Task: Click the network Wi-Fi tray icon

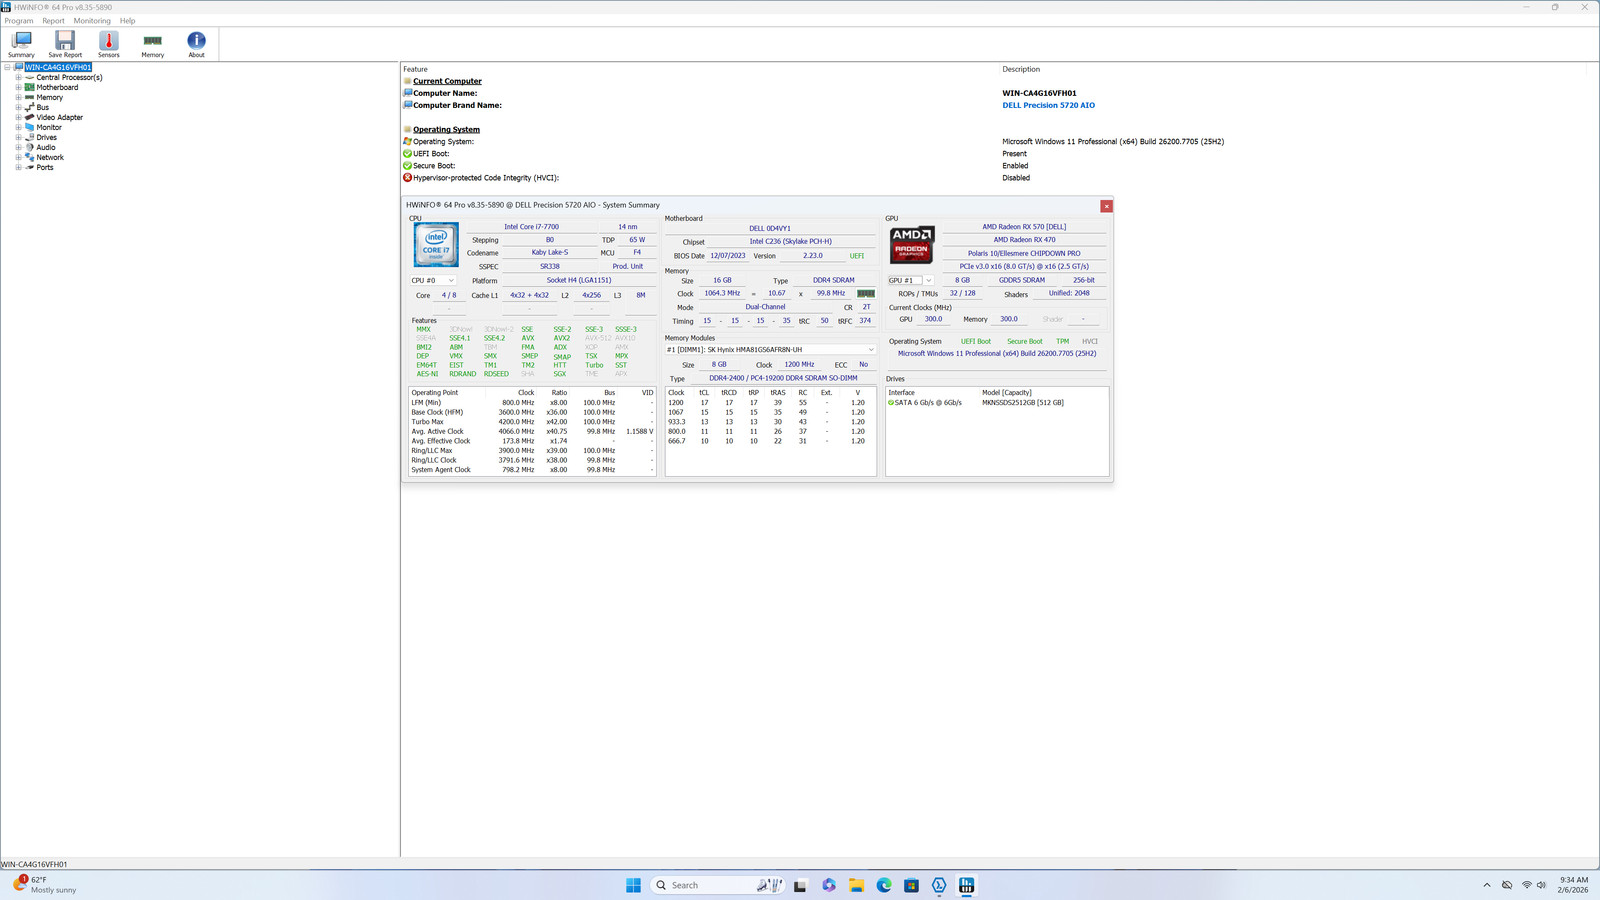Action: point(1526,885)
